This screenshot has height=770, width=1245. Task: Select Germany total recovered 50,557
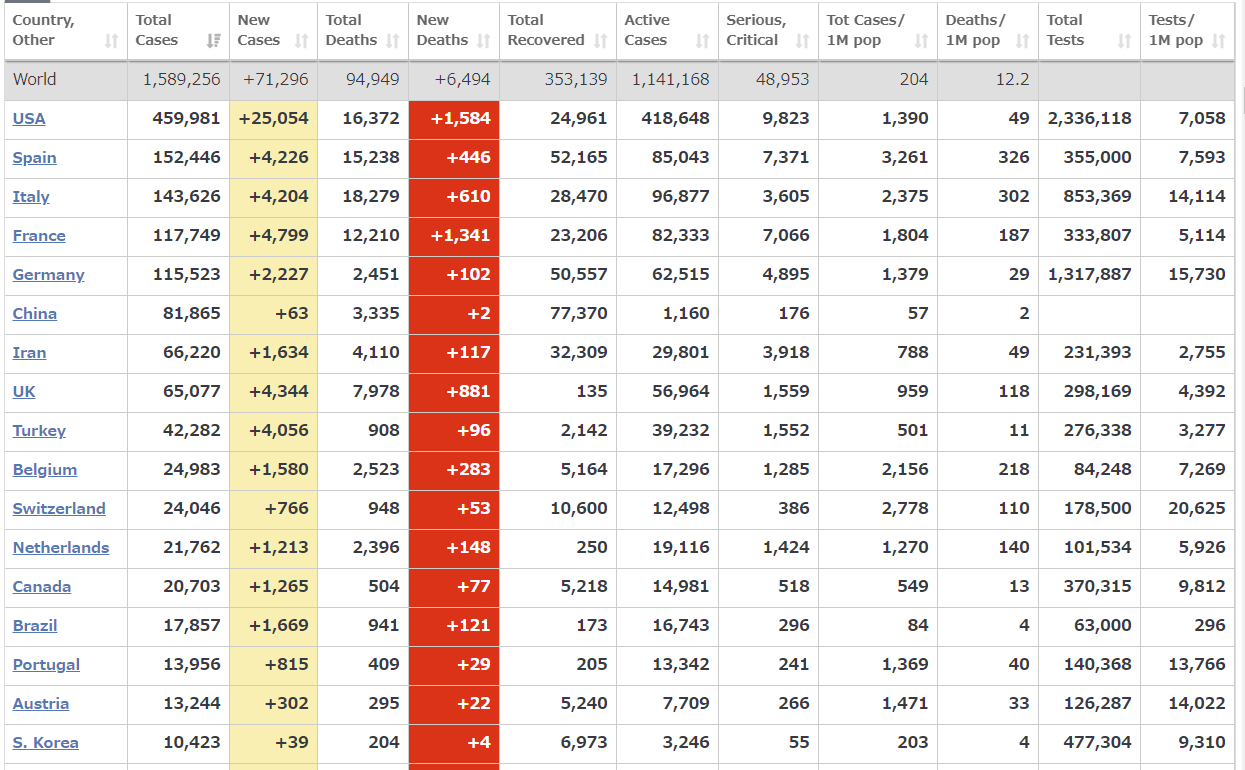[579, 274]
